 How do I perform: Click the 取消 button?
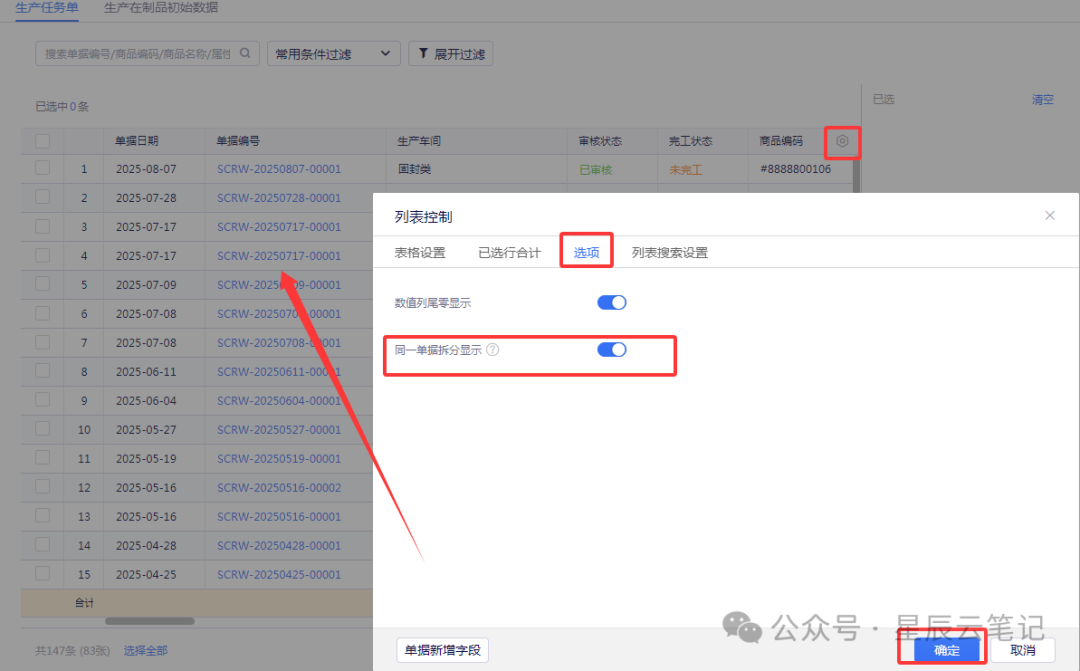[x=1023, y=650]
